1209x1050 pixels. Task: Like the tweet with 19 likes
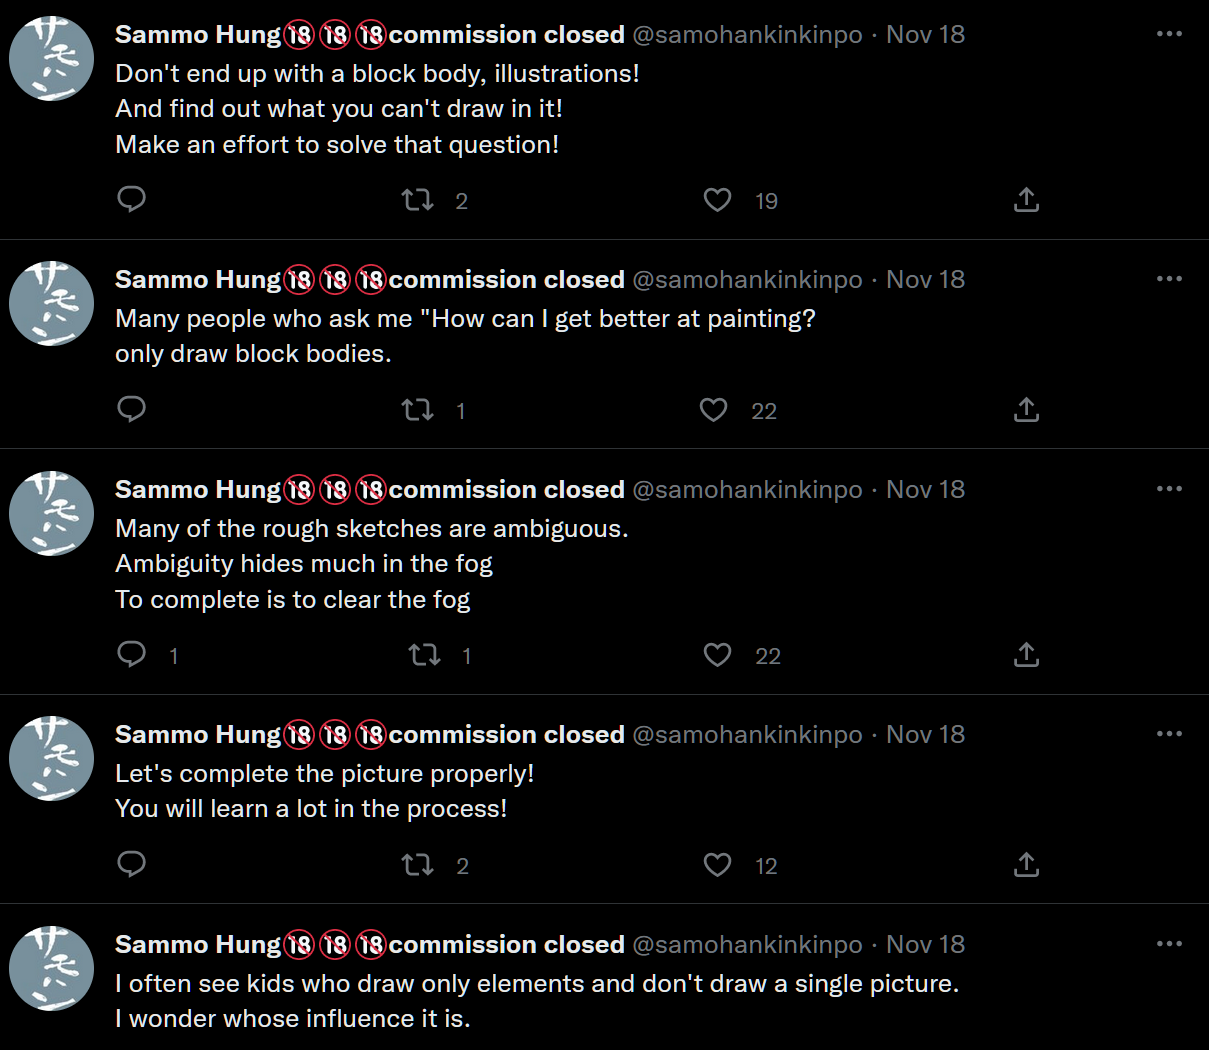[x=718, y=200]
